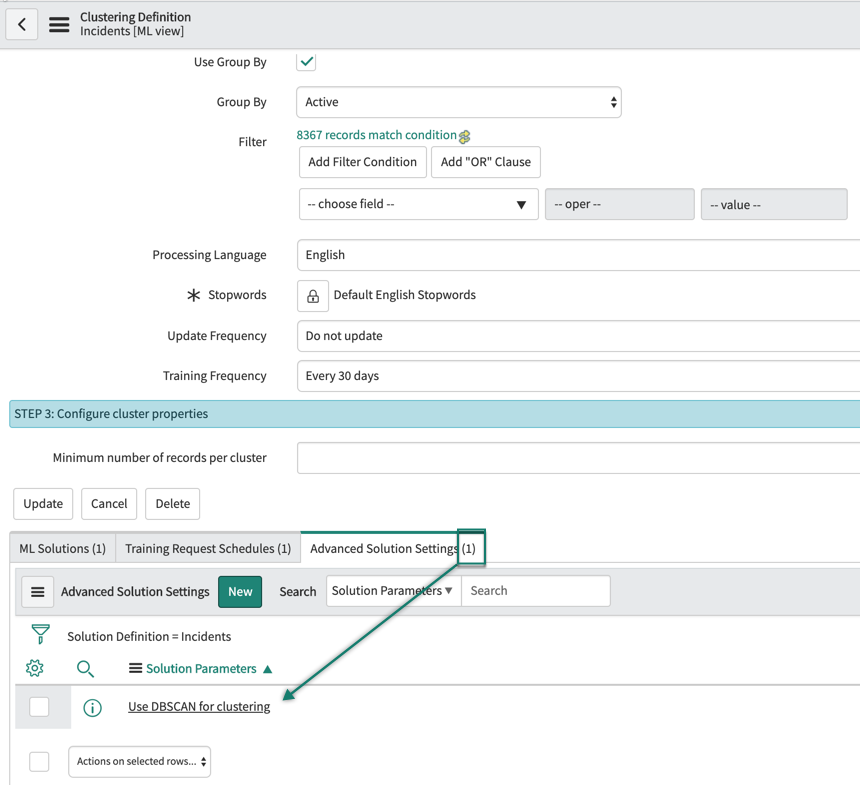This screenshot has width=860, height=785.
Task: Click New in Advanced Solution Settings
Action: (240, 592)
